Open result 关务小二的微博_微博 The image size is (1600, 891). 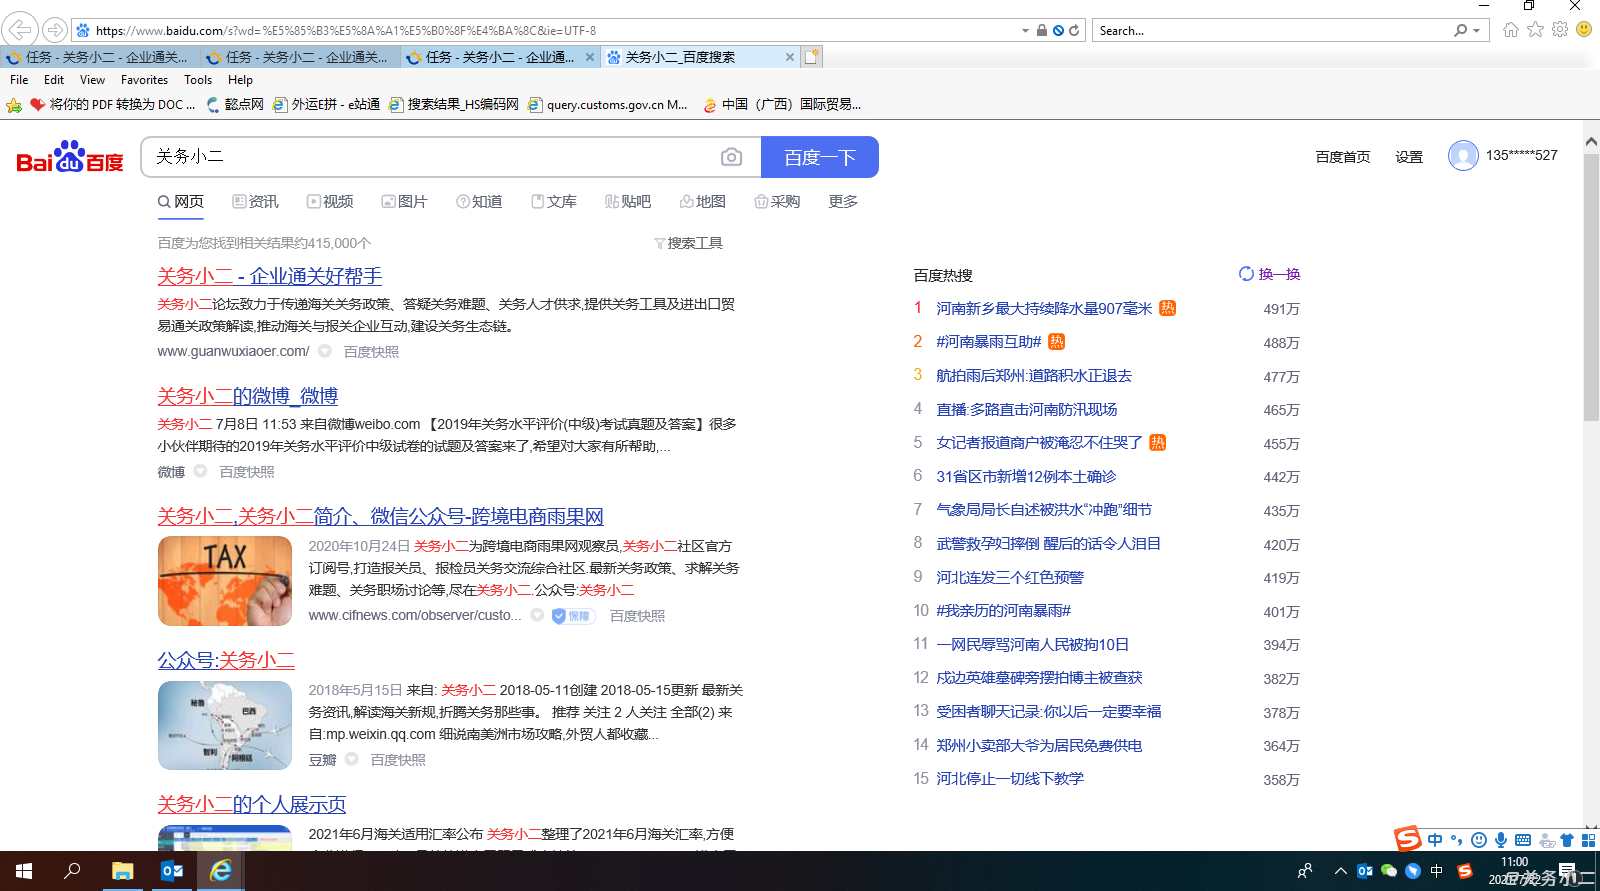tap(247, 396)
